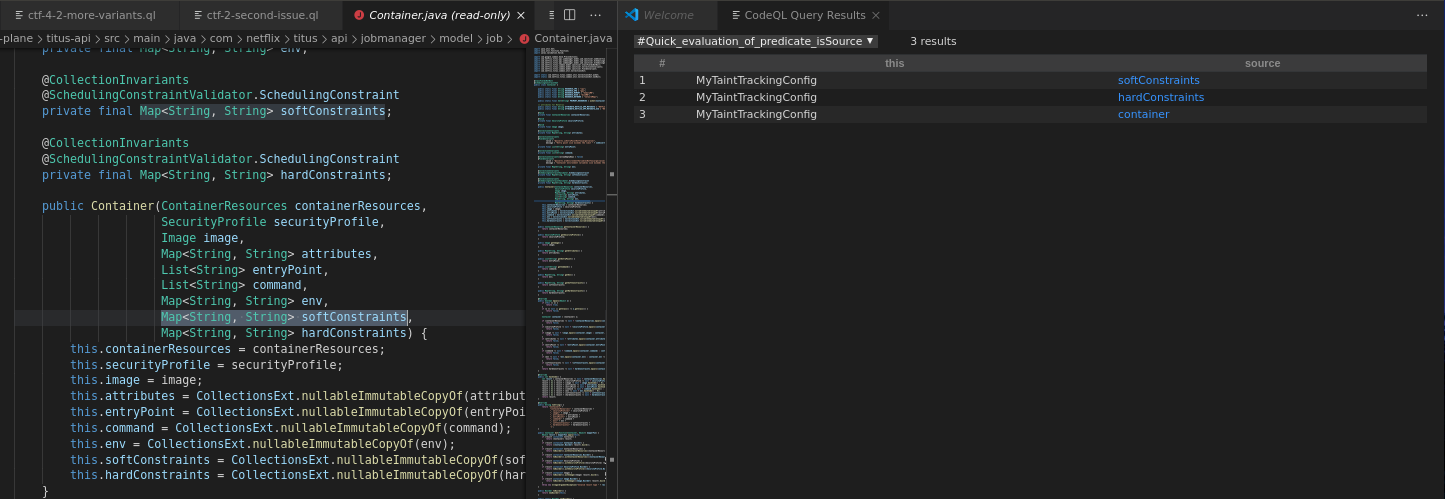The width and height of the screenshot is (1445, 499).
Task: Click the 'this' column header
Action: click(894, 63)
